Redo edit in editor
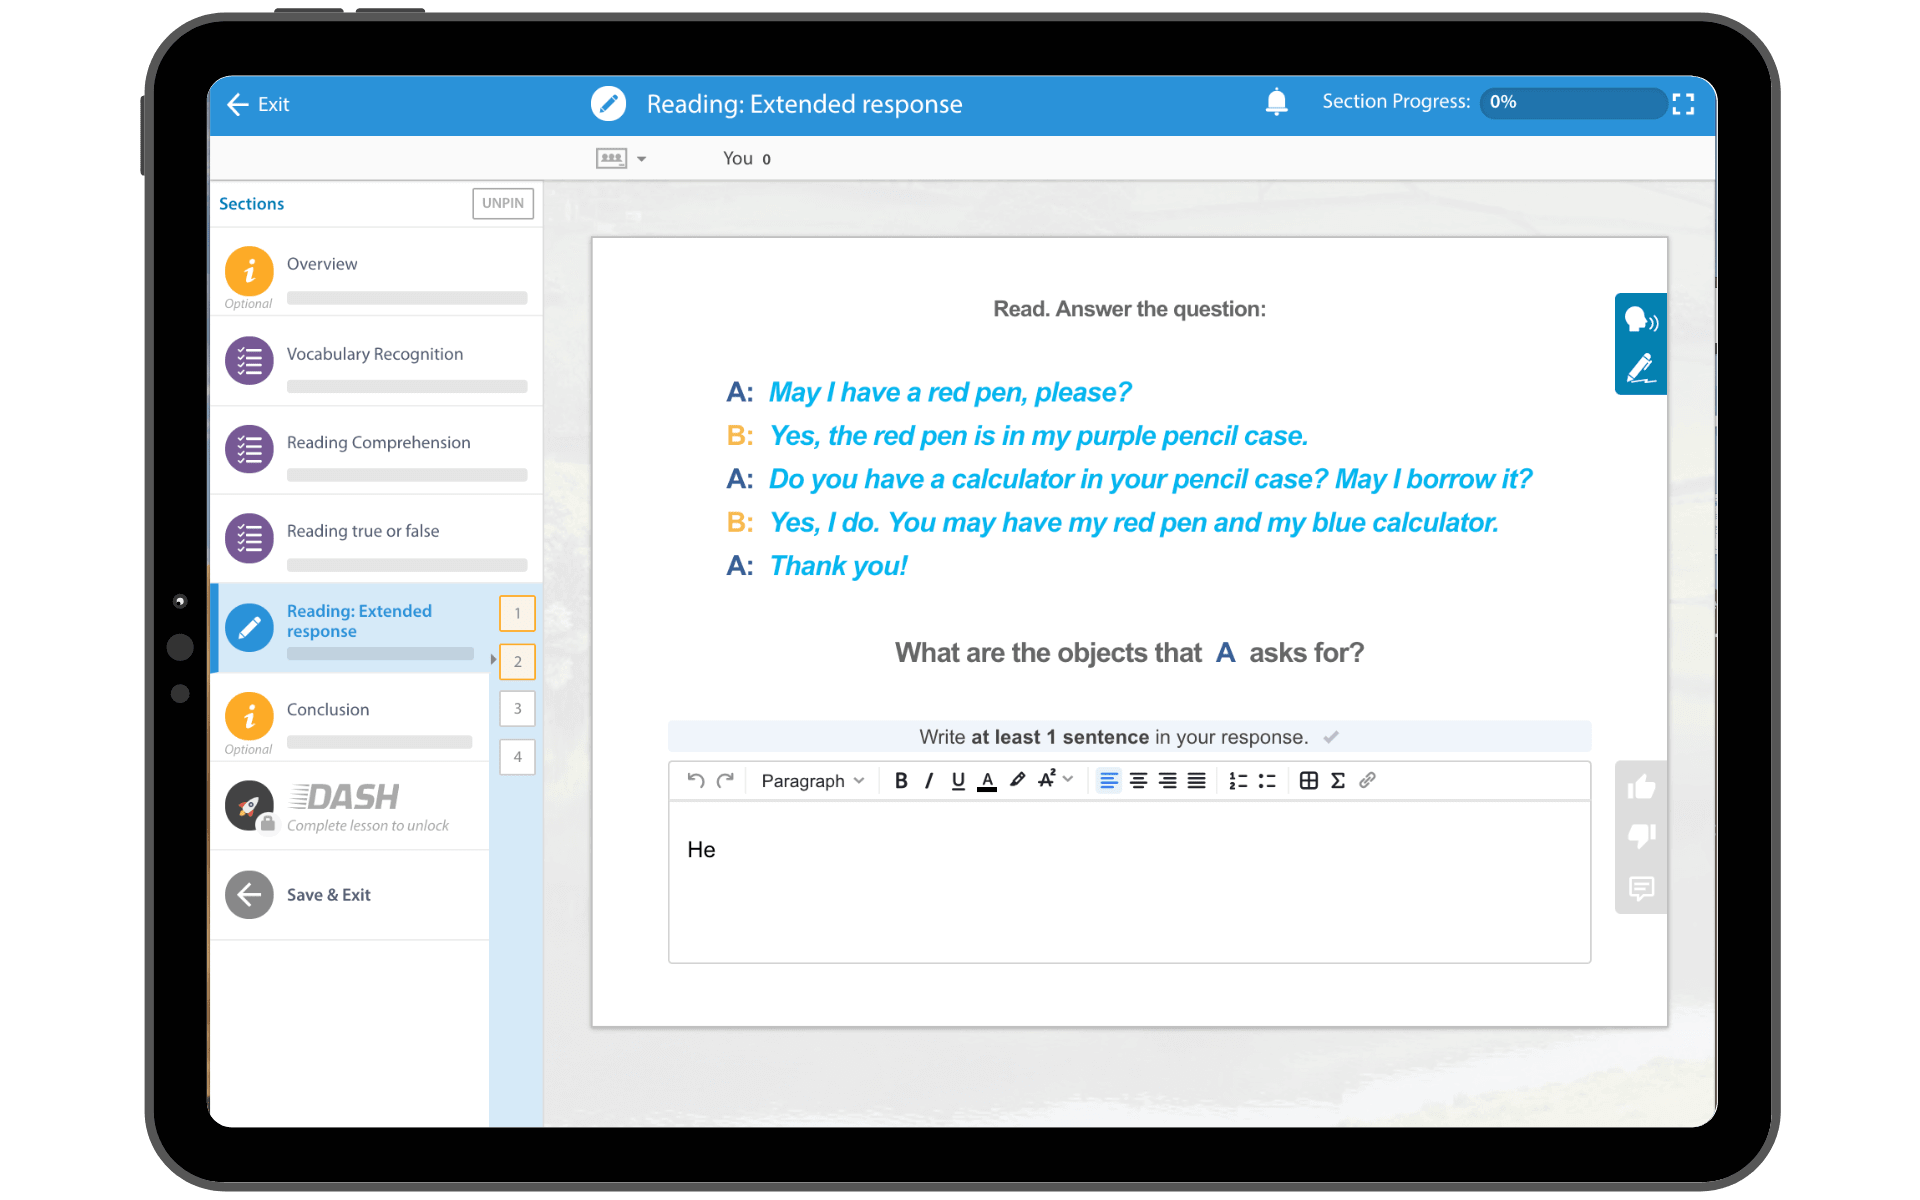The height and width of the screenshot is (1200, 1920). [726, 780]
